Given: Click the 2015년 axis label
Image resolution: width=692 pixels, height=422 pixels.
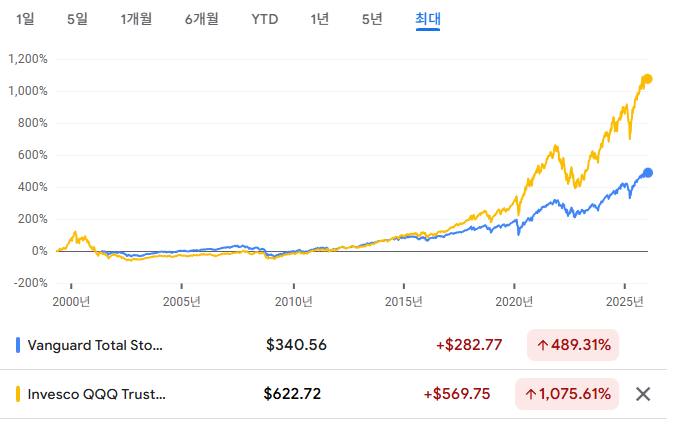Looking at the screenshot, I should [x=403, y=302].
